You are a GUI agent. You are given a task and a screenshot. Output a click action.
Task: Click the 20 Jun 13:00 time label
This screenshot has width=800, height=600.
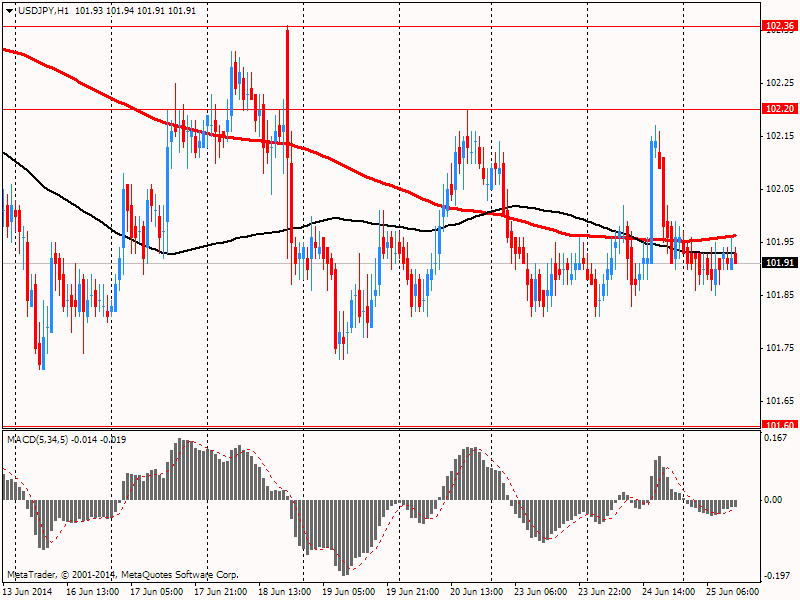(x=477, y=591)
